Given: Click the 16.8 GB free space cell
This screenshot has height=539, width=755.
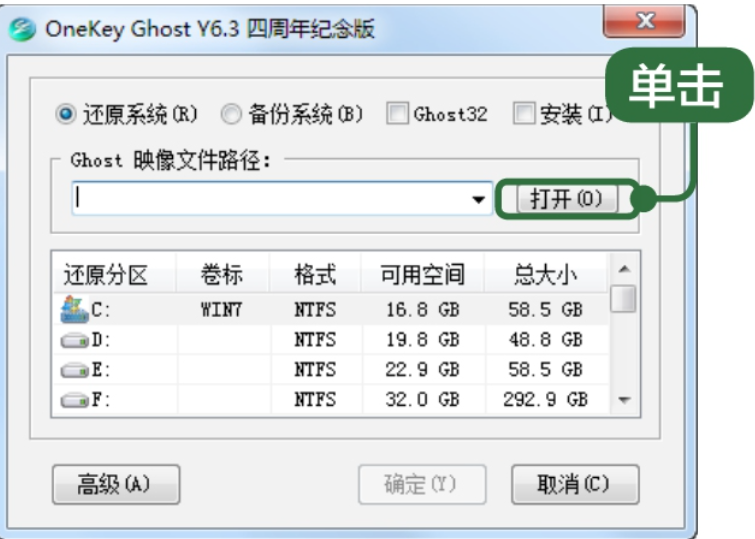Looking at the screenshot, I should tap(423, 310).
